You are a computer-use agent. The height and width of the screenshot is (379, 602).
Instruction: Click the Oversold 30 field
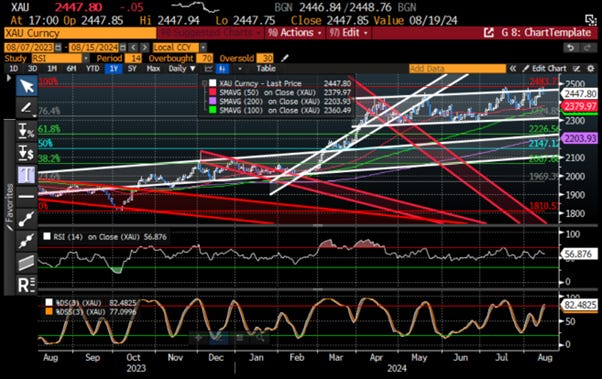pos(265,58)
